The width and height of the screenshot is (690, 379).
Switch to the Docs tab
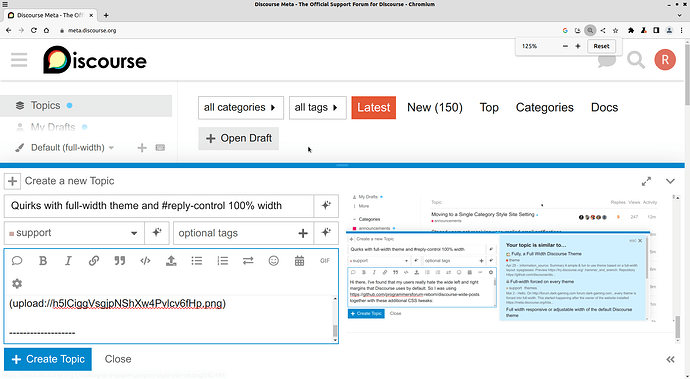coord(604,108)
